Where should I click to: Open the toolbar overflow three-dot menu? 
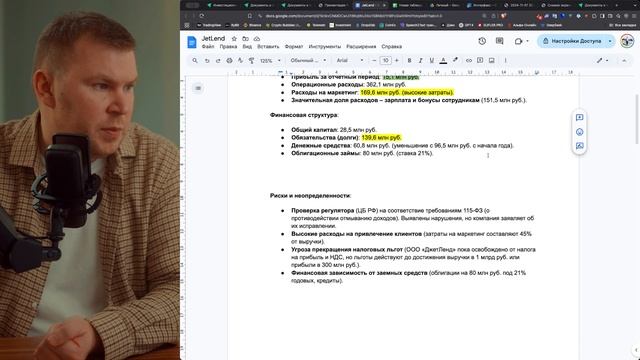tap(505, 60)
